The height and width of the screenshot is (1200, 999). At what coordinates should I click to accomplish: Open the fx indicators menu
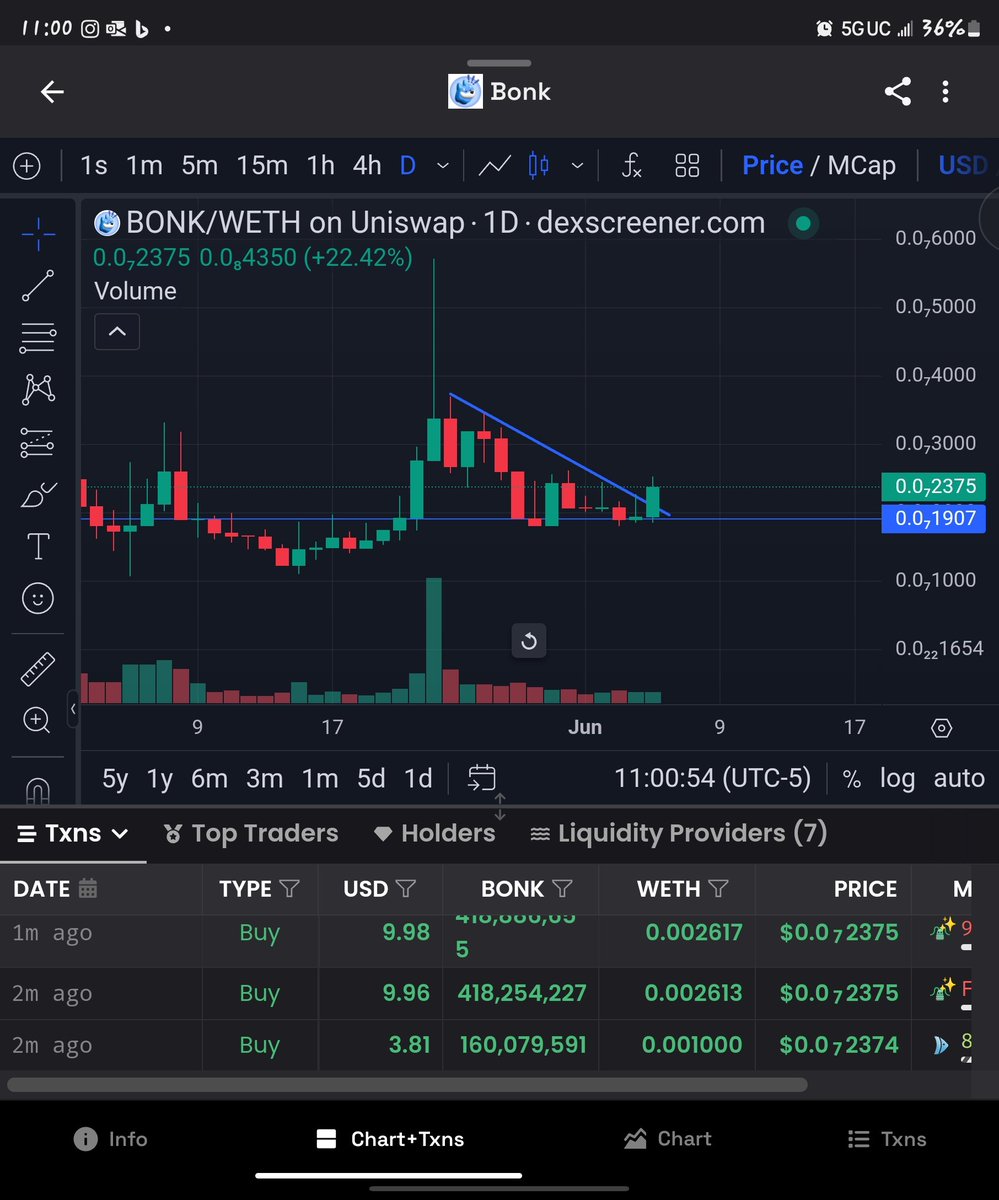click(x=631, y=166)
